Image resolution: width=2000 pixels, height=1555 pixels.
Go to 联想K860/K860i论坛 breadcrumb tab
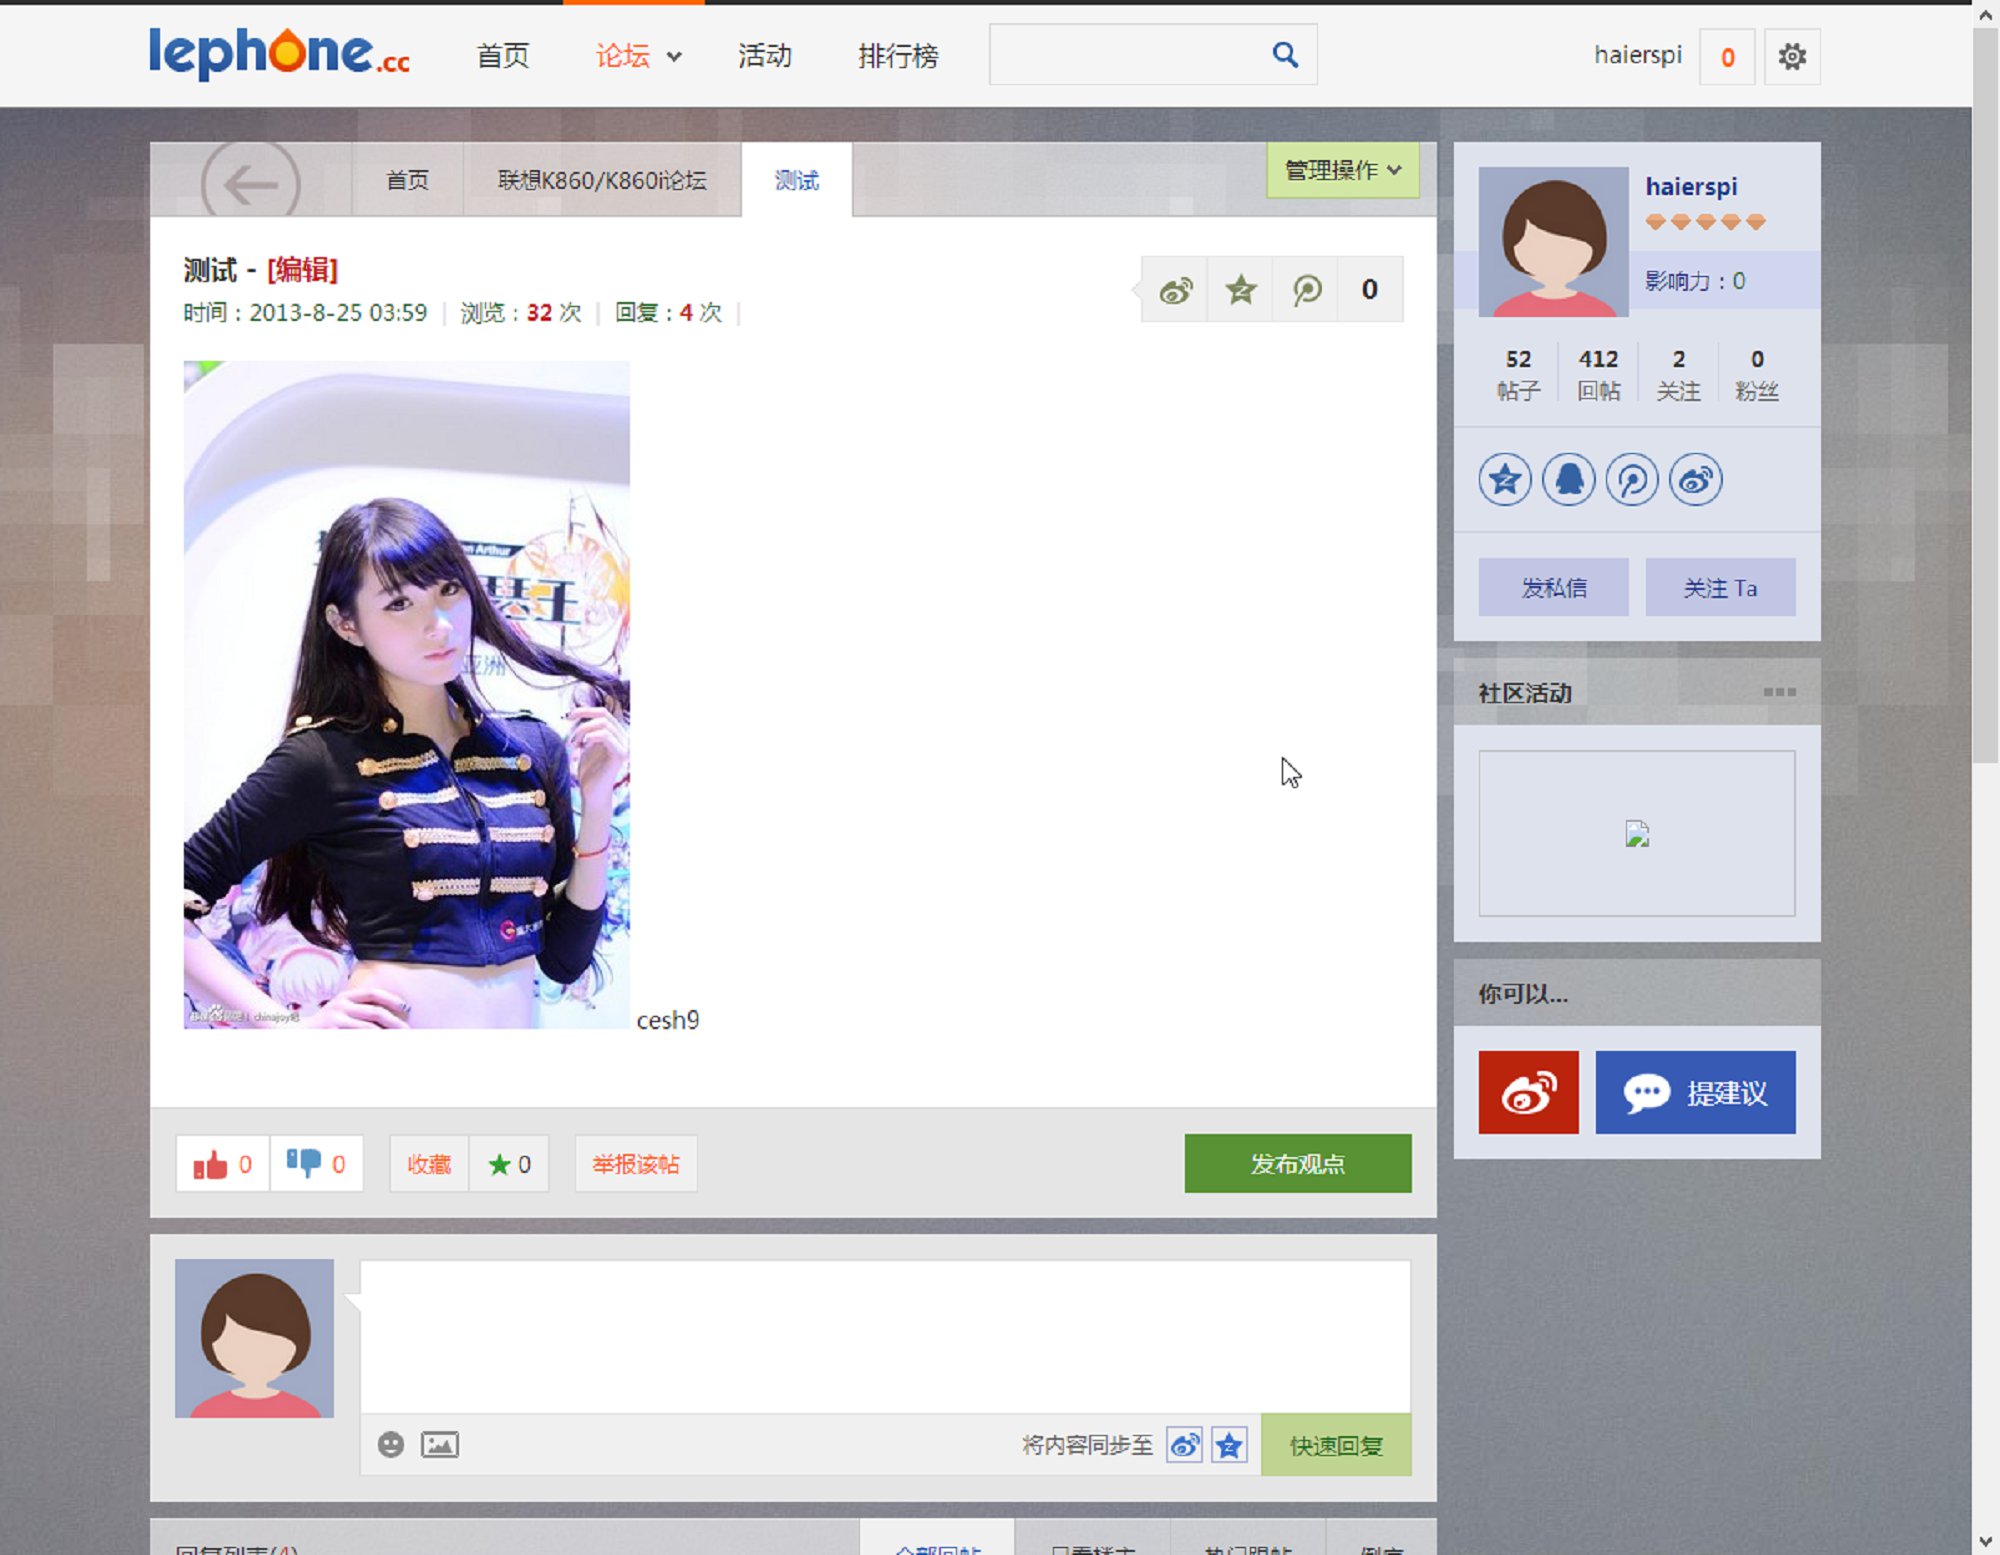click(x=600, y=181)
